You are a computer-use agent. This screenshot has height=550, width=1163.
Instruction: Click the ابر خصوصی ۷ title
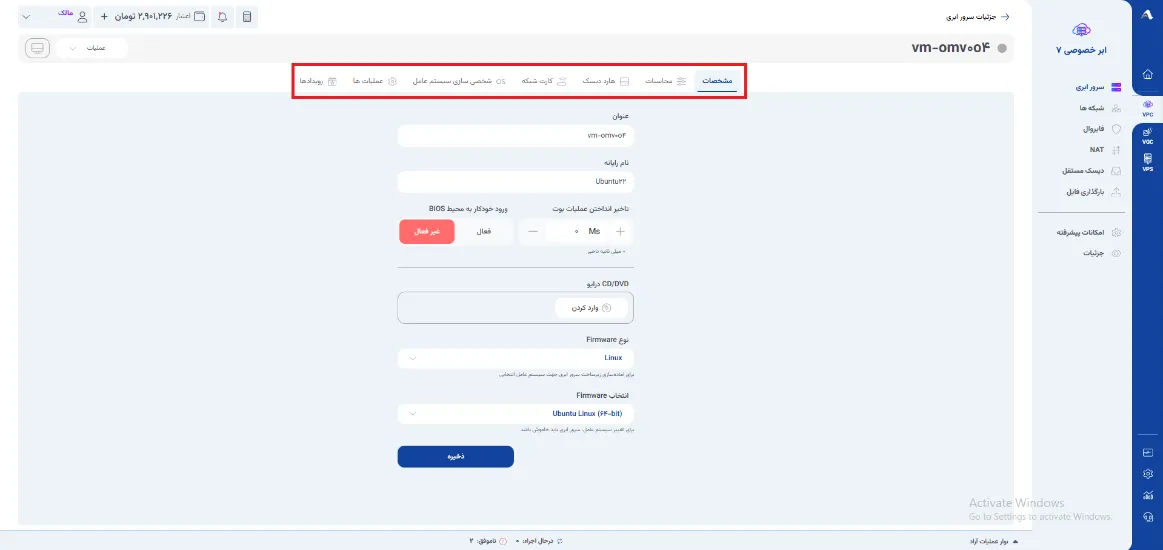click(x=1081, y=50)
